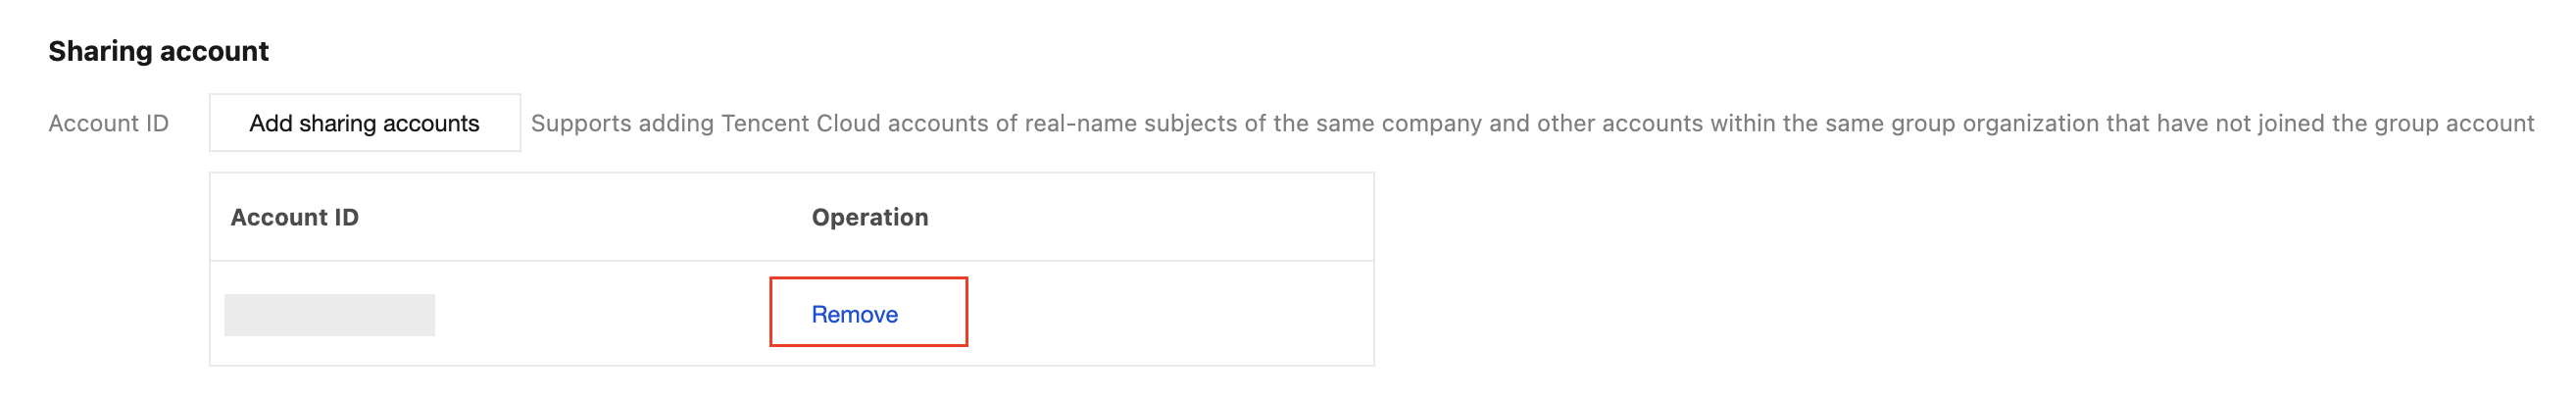The height and width of the screenshot is (400, 2576).
Task: Click "same company" in the hint text
Action: coord(1396,123)
